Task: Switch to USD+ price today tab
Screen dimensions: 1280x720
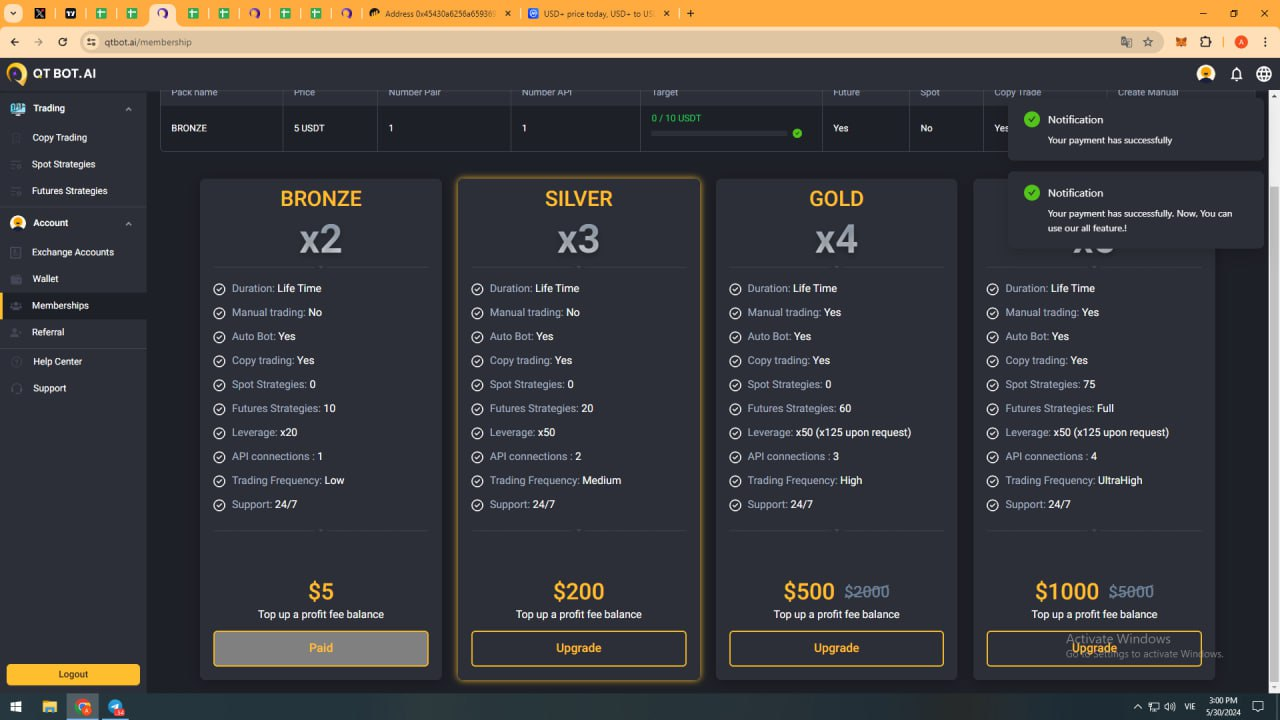Action: coord(596,13)
